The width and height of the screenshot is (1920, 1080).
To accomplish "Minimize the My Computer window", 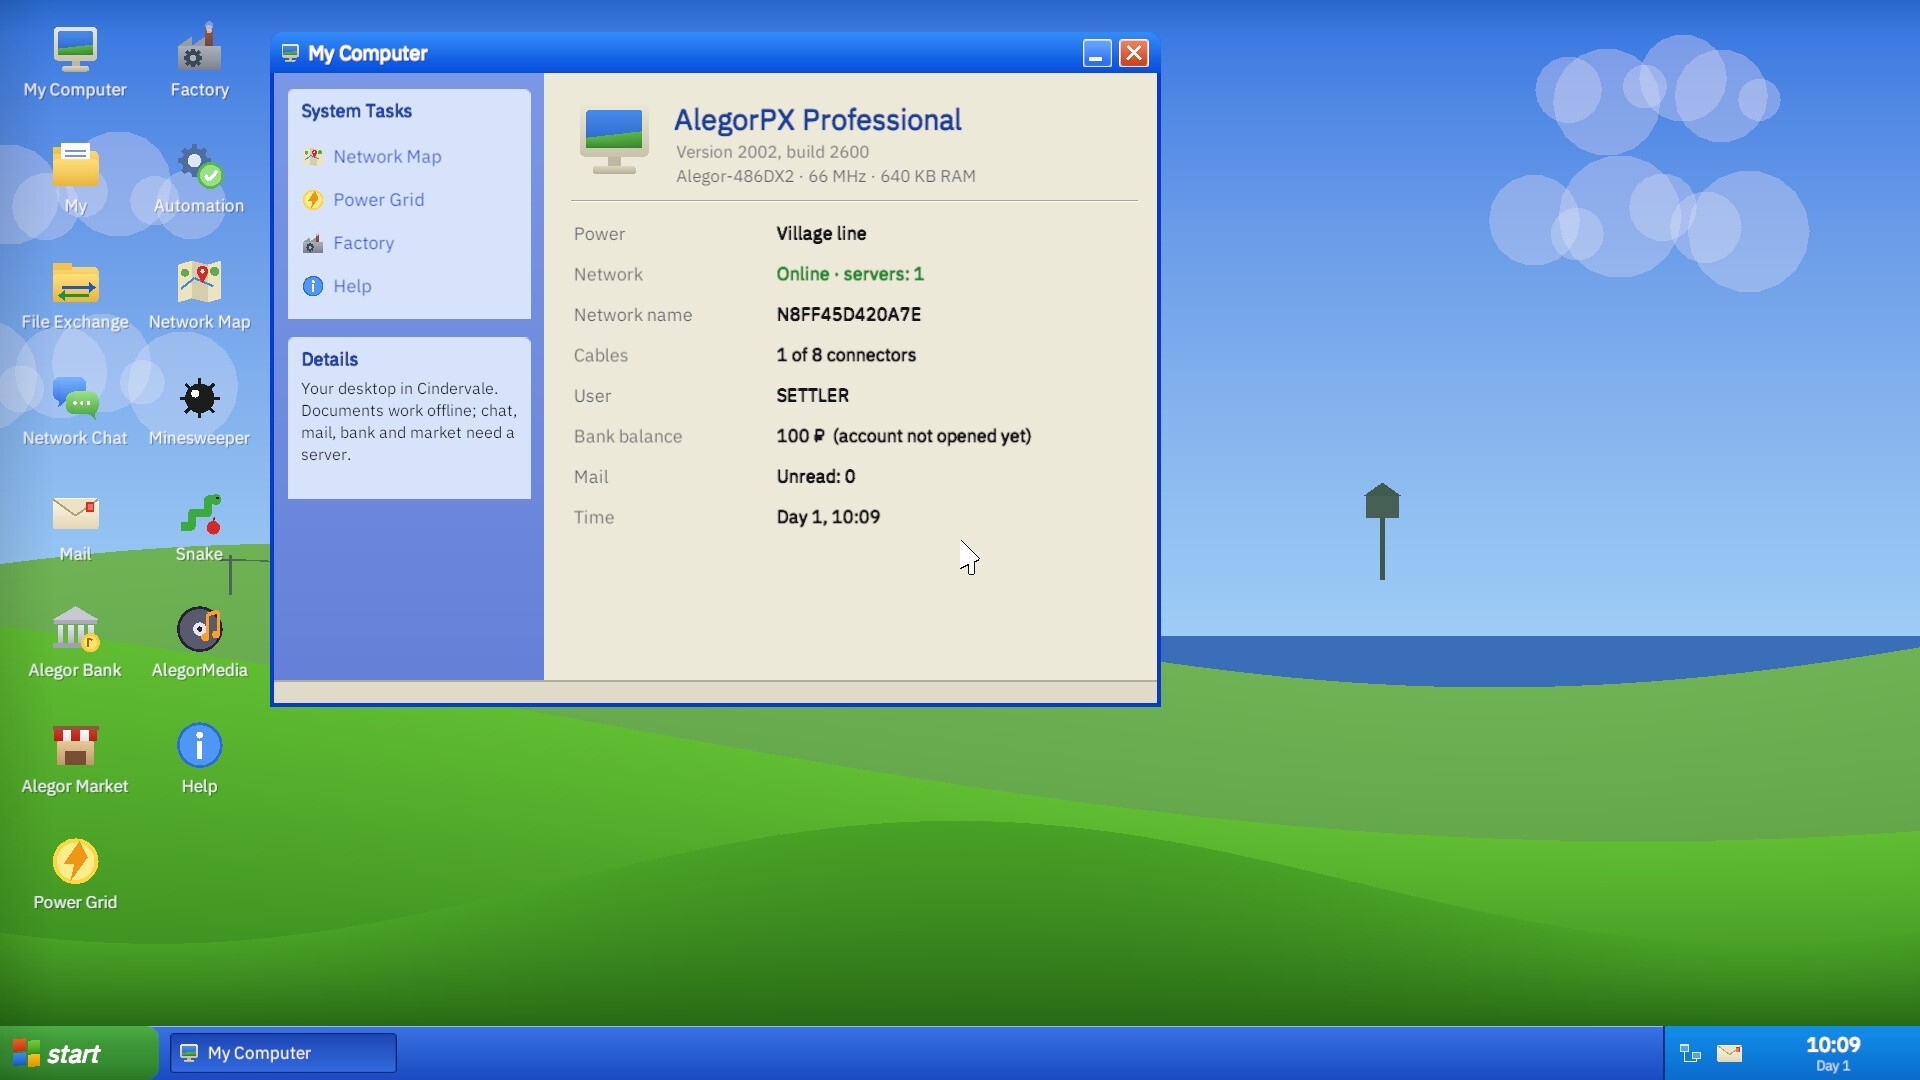I will click(1097, 53).
